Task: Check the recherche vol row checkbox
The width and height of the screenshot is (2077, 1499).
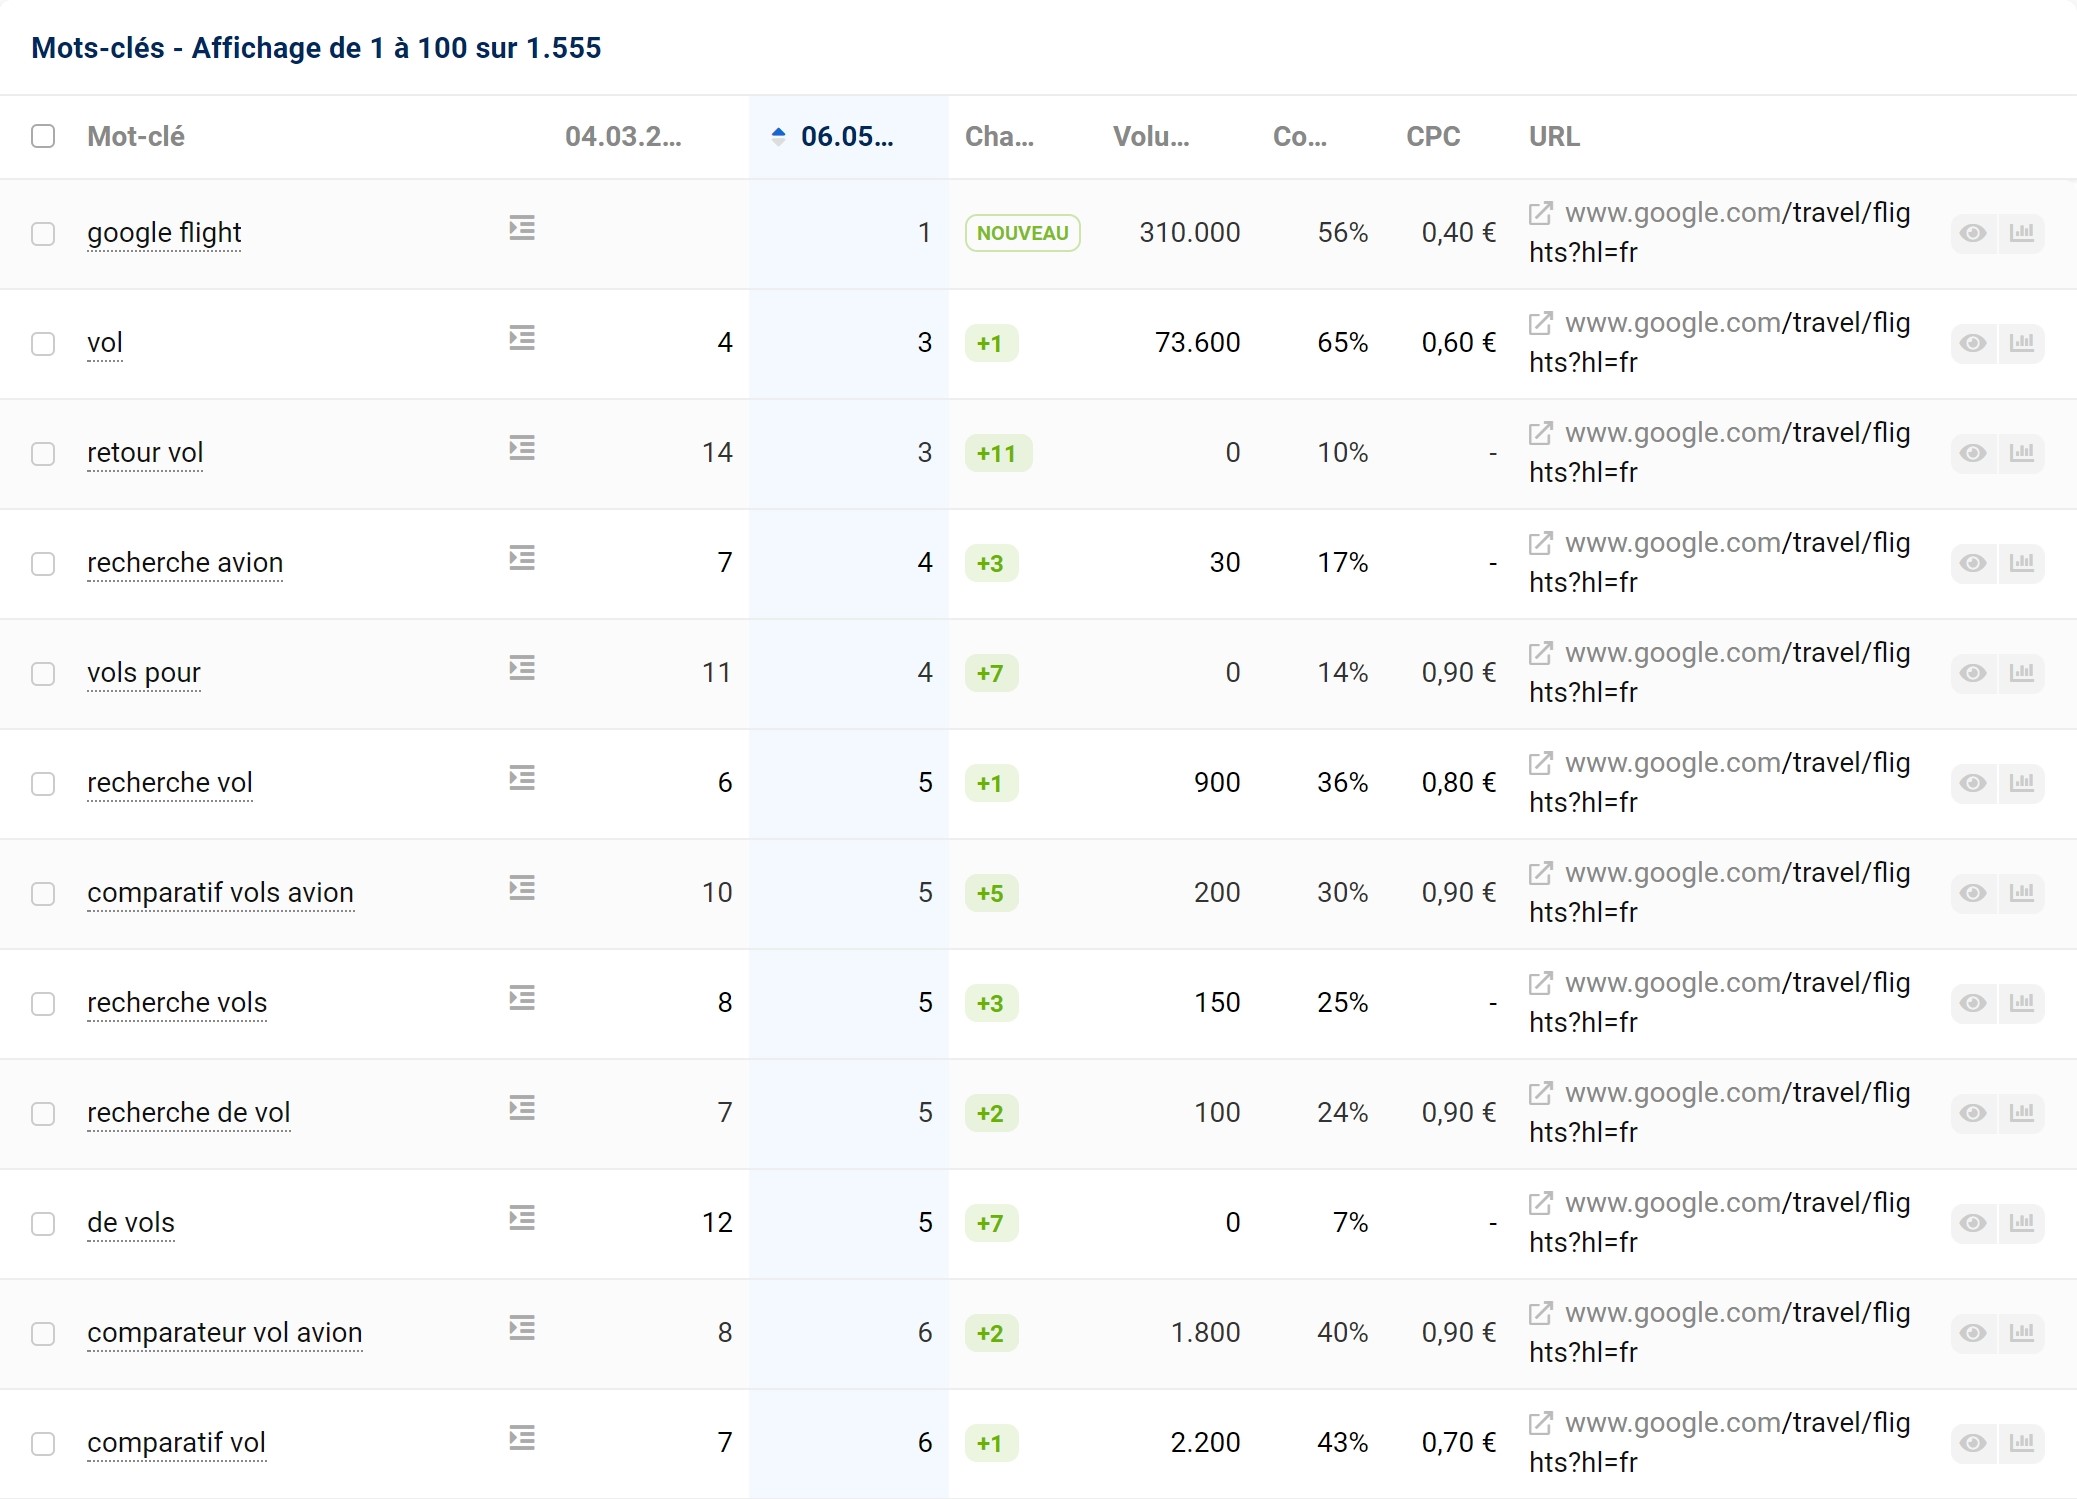Action: (x=43, y=784)
